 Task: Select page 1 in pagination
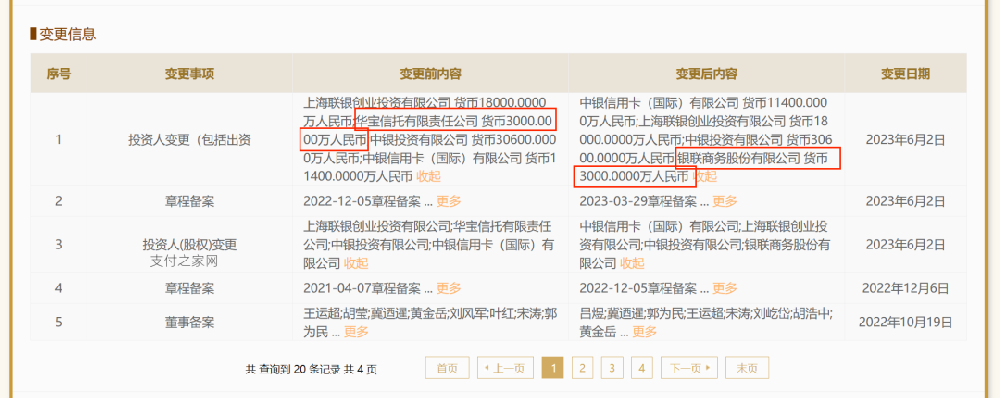pos(552,368)
